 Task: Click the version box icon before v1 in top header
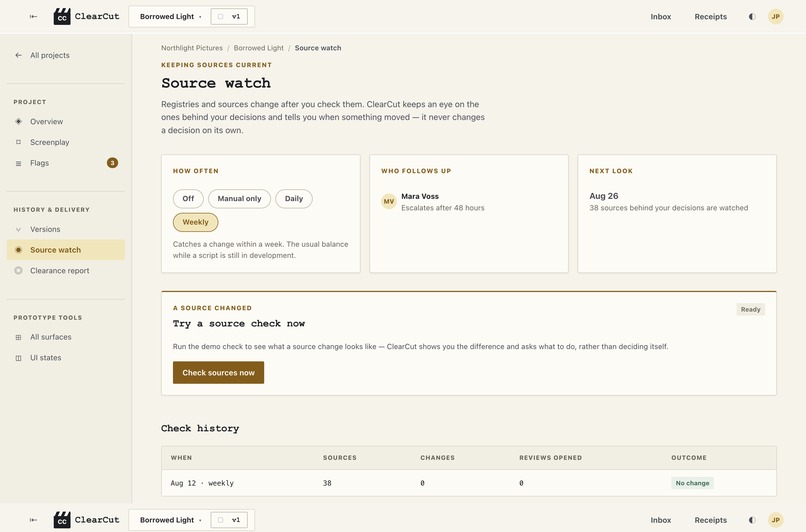click(x=221, y=16)
